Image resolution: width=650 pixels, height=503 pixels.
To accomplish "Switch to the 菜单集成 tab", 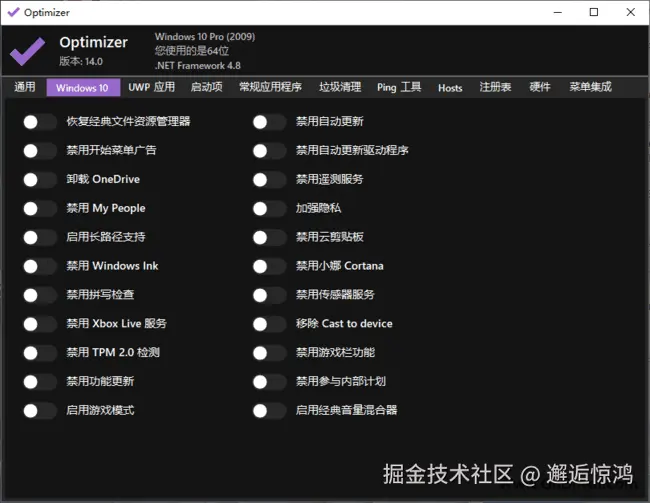I will click(x=590, y=87).
